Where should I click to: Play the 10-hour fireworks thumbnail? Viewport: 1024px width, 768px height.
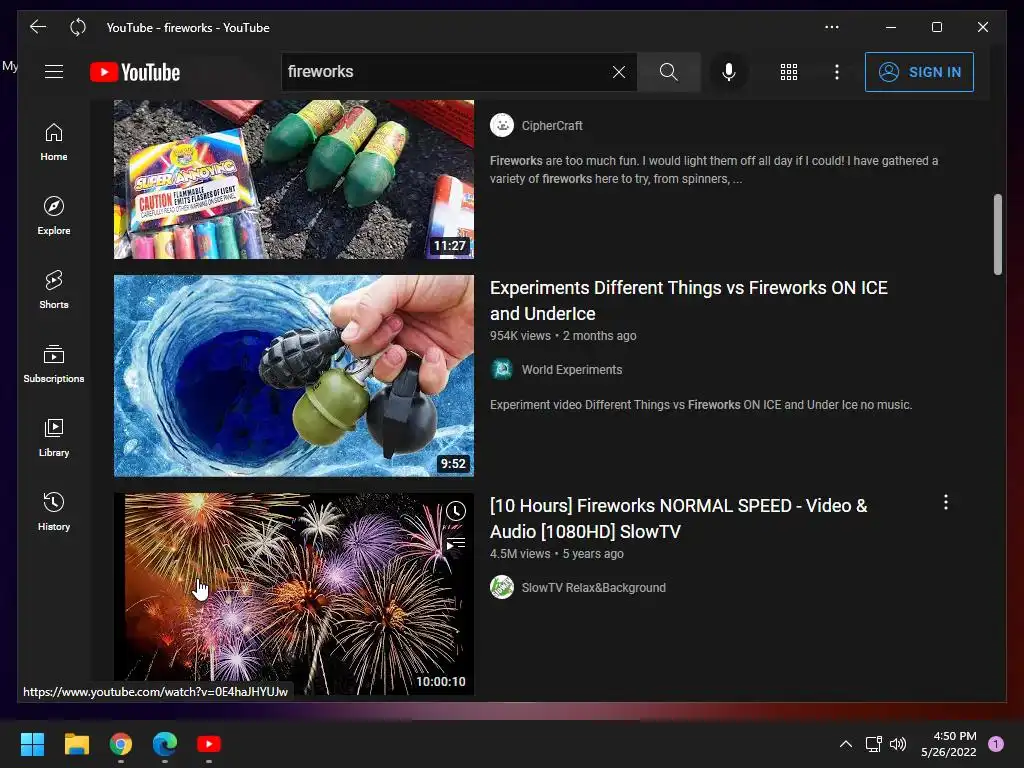(294, 594)
